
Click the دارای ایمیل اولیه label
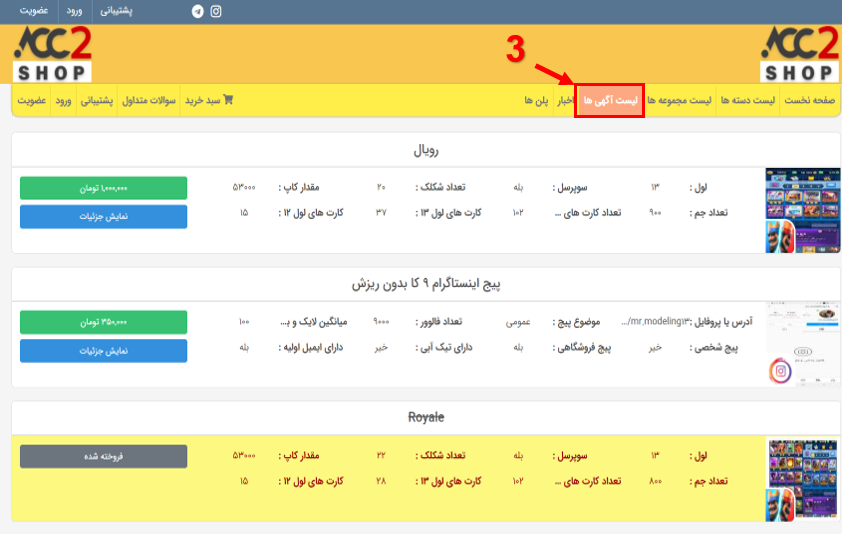[310, 348]
